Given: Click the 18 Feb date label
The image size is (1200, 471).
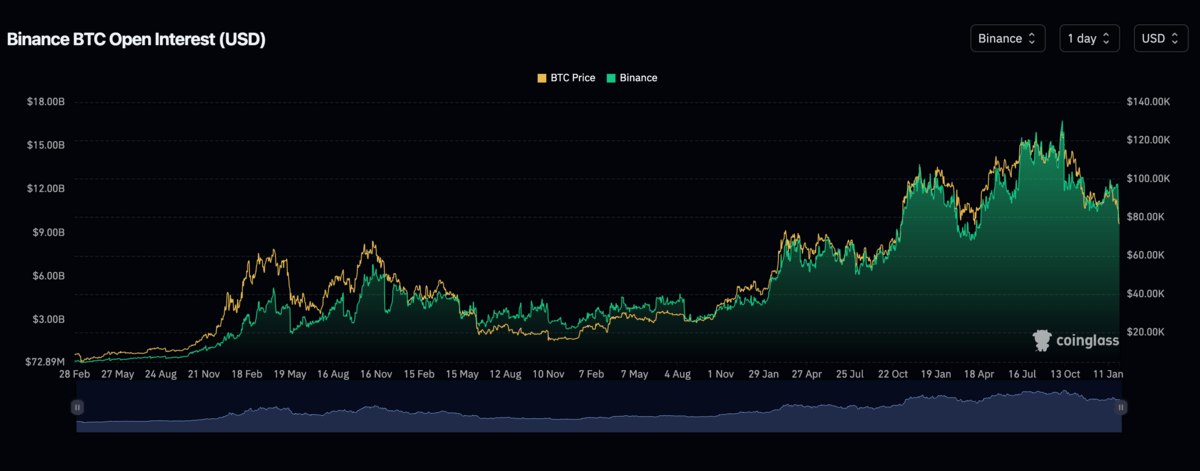Looking at the screenshot, I should pos(247,374).
